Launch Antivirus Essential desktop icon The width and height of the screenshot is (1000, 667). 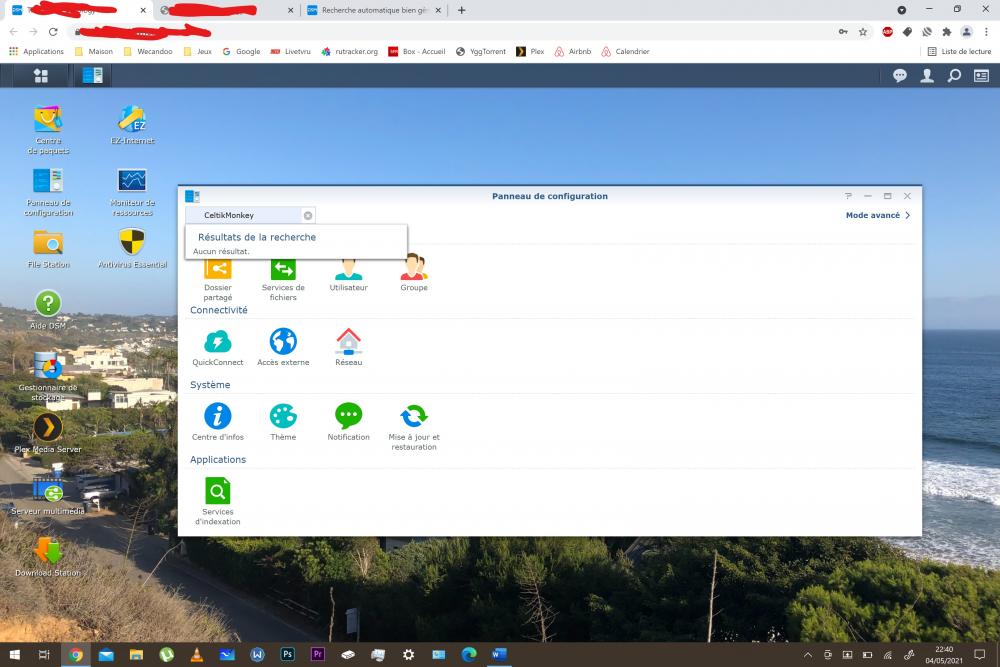133,249
